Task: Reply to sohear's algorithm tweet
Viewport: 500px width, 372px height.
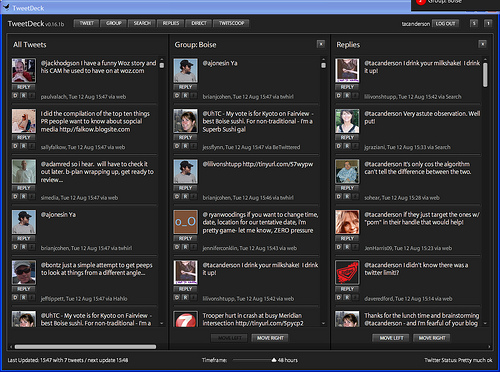Action: click(x=347, y=188)
